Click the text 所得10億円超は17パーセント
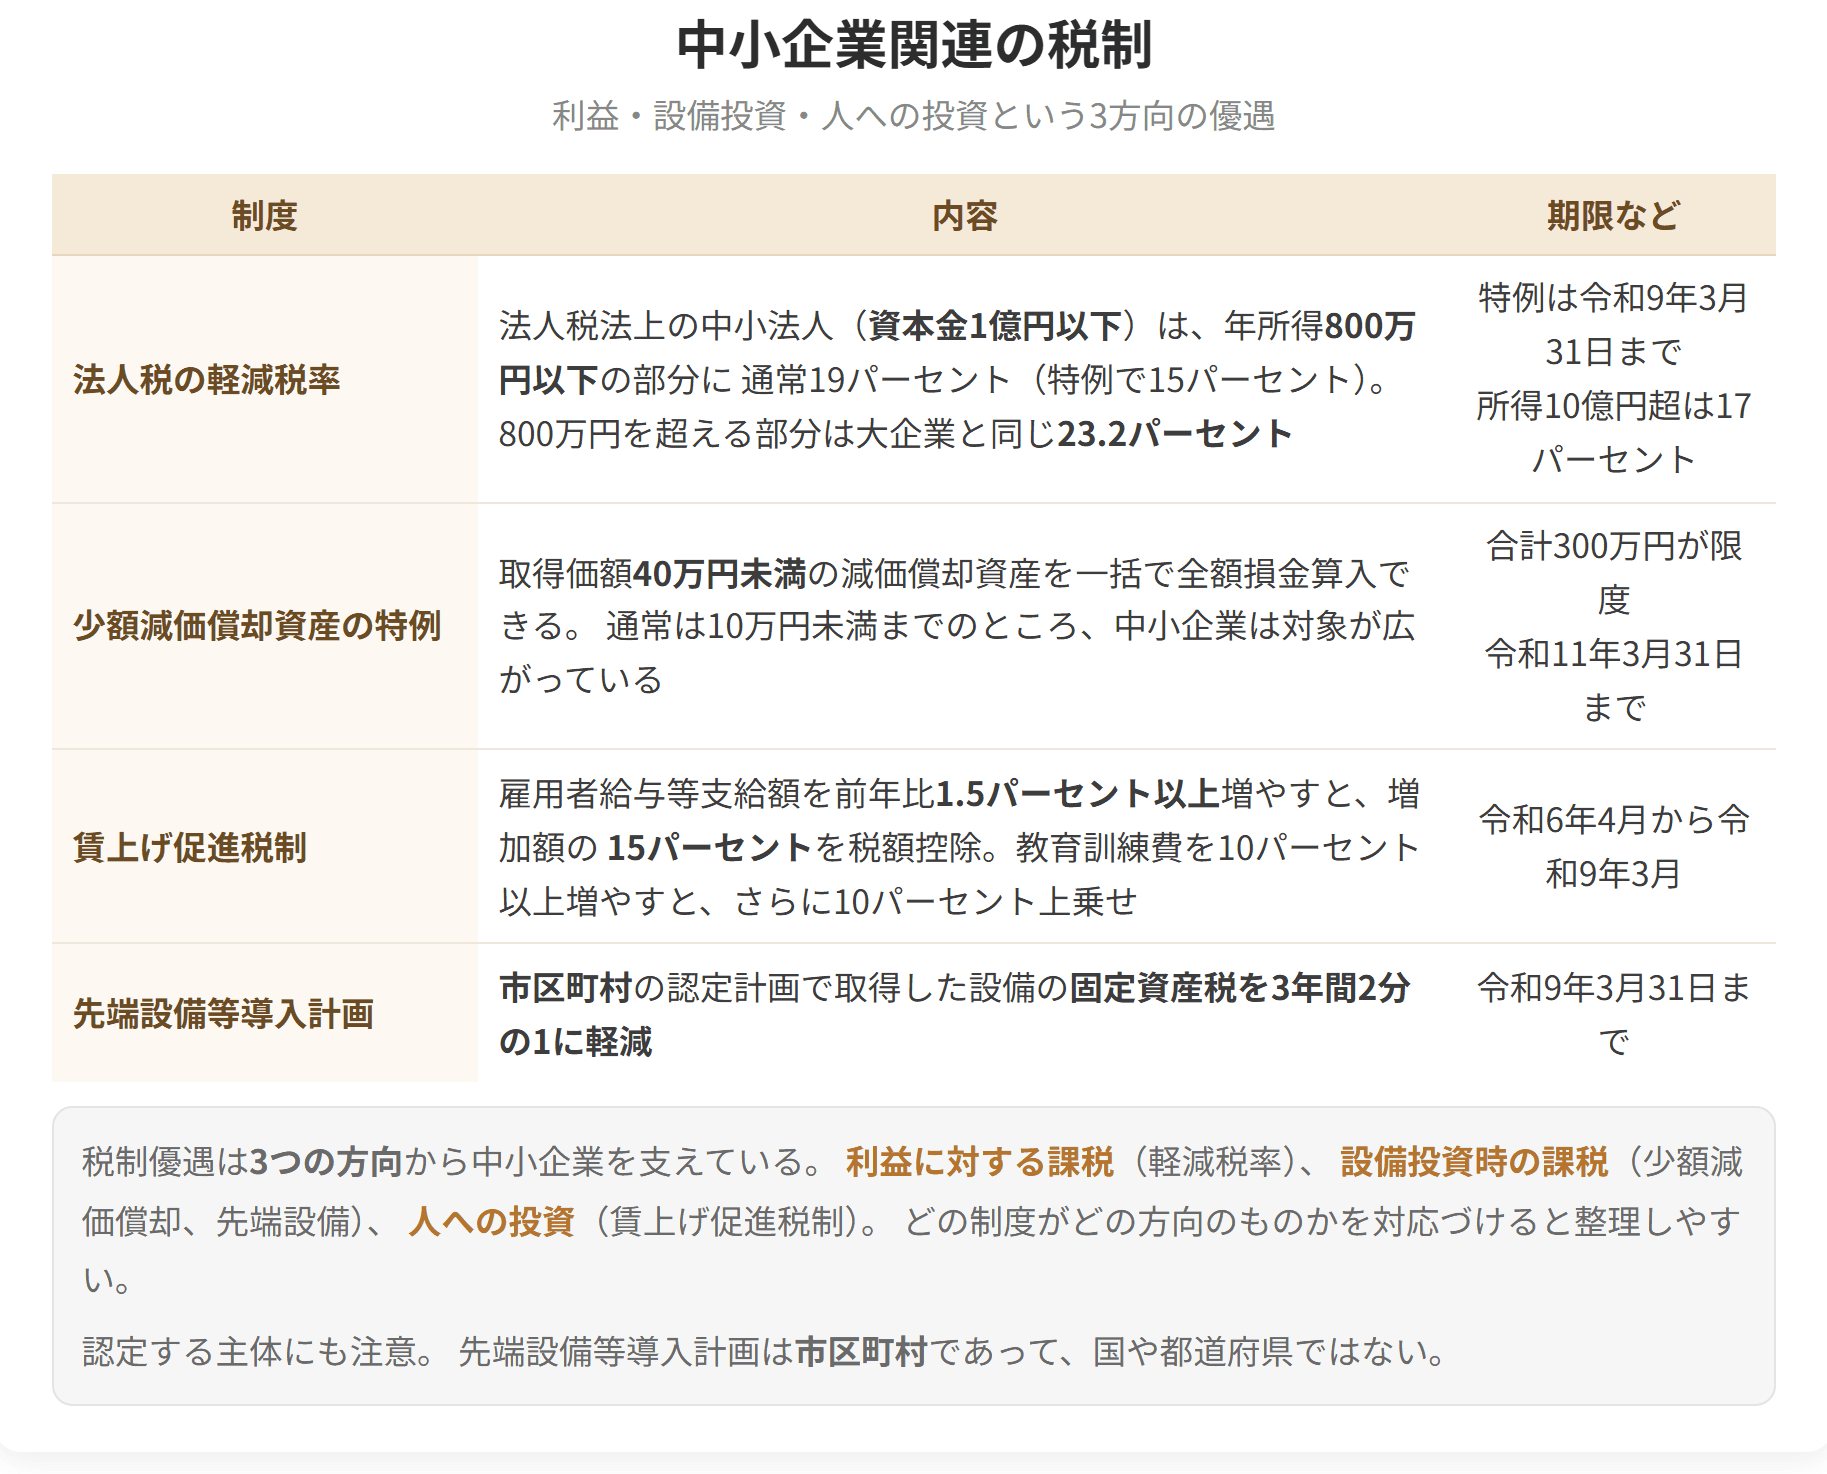 [1613, 433]
